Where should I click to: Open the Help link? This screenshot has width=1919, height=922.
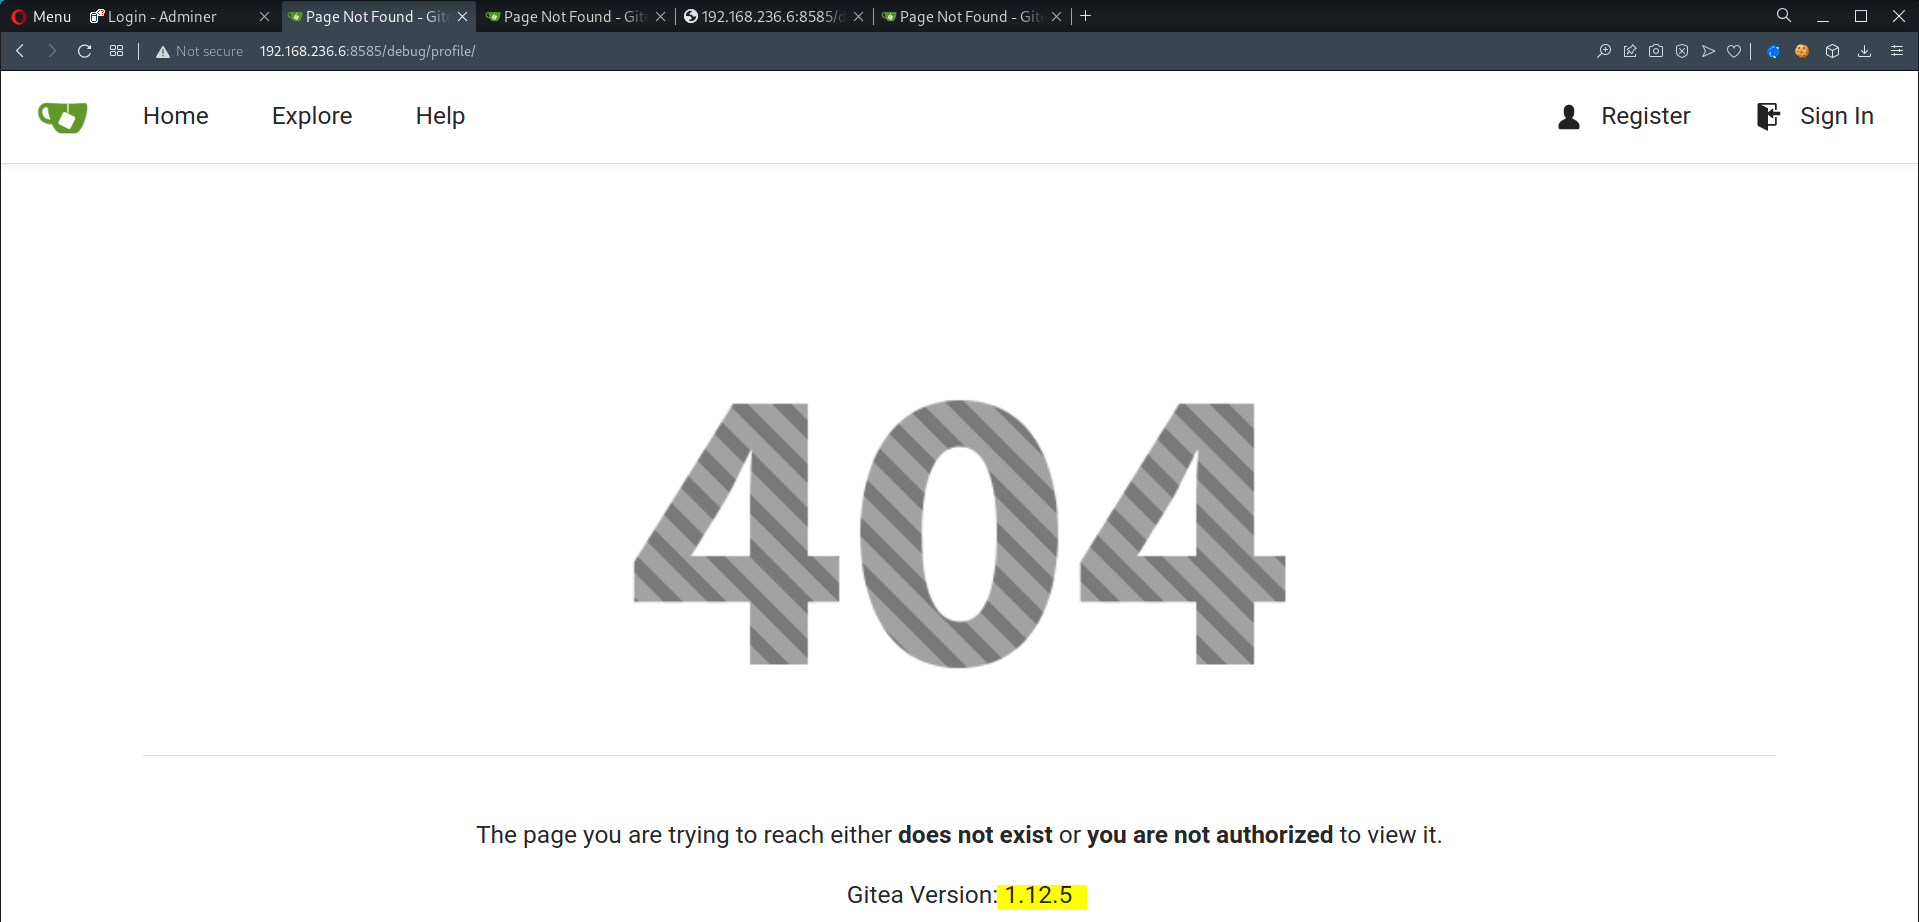click(440, 116)
